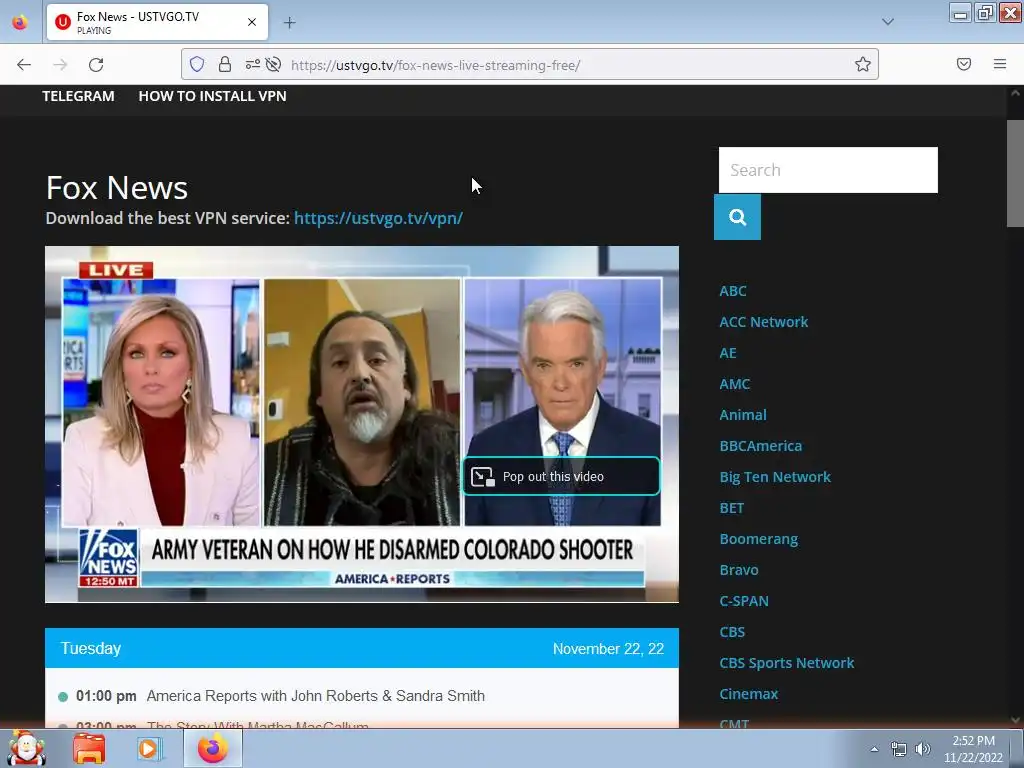1024x768 pixels.
Task: Show hidden system tray icons
Action: point(874,749)
